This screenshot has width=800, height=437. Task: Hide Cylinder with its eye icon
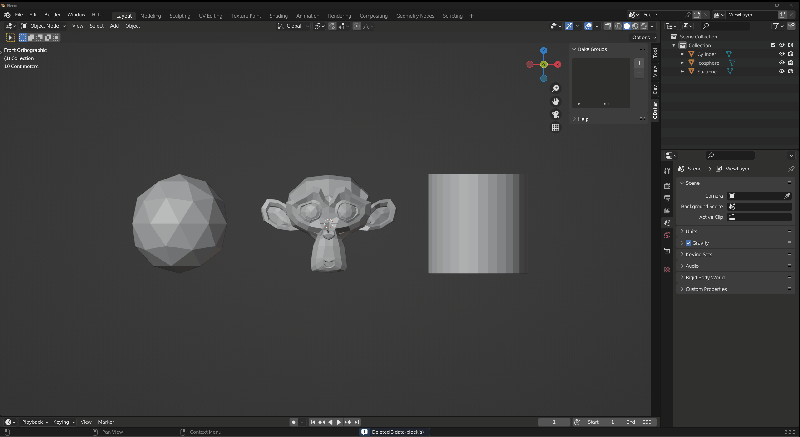click(782, 54)
